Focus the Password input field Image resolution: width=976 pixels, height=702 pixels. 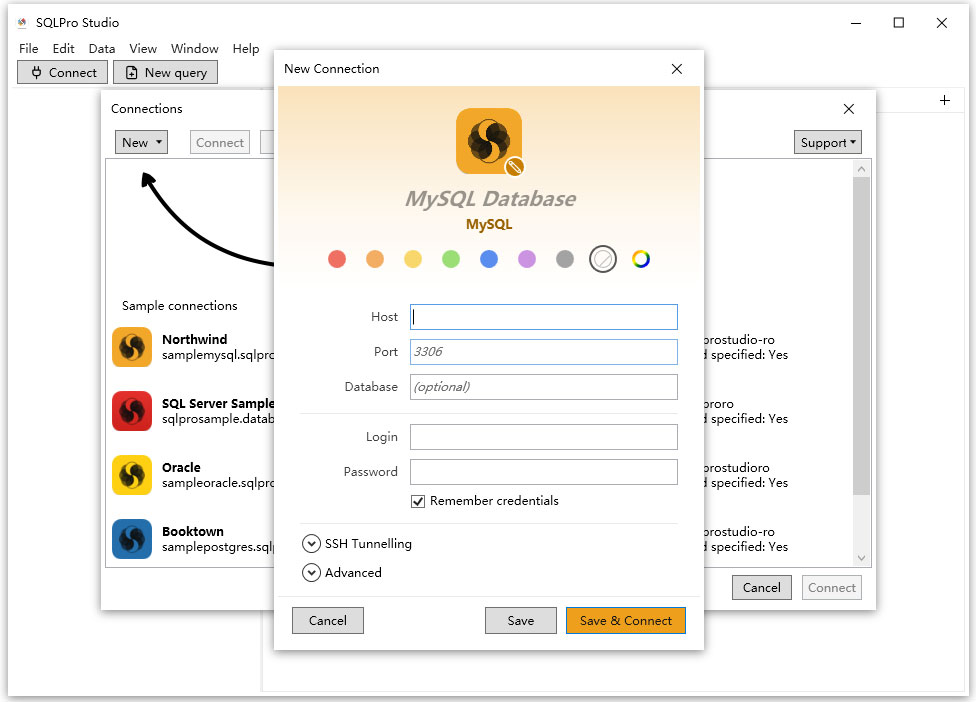pos(543,472)
